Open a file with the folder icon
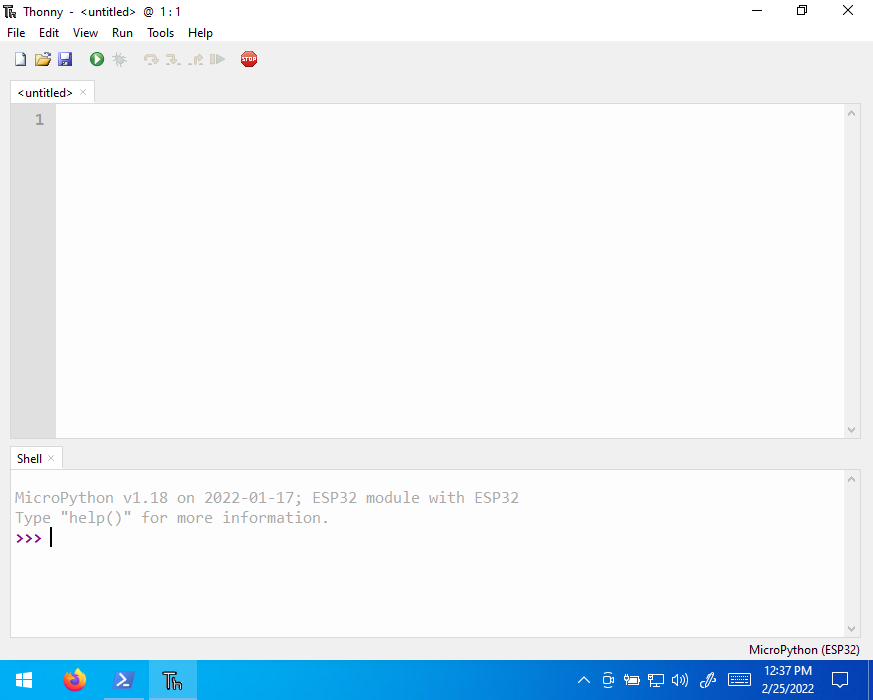Screen dimensions: 873x700 click(x=43, y=59)
